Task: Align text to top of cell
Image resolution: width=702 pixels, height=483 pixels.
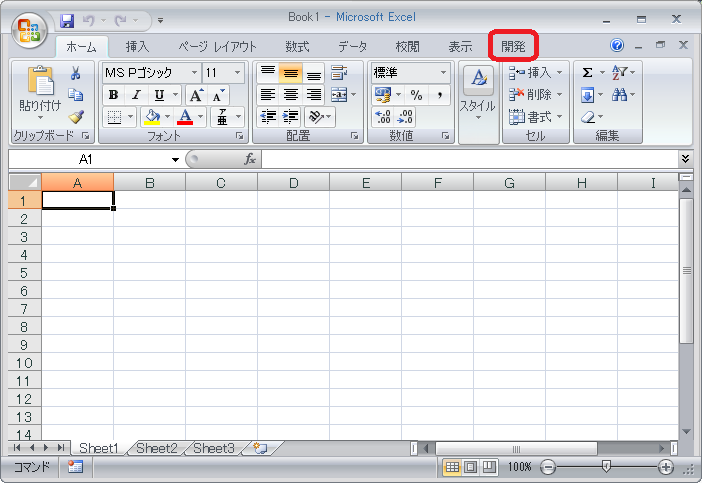Action: [268, 73]
